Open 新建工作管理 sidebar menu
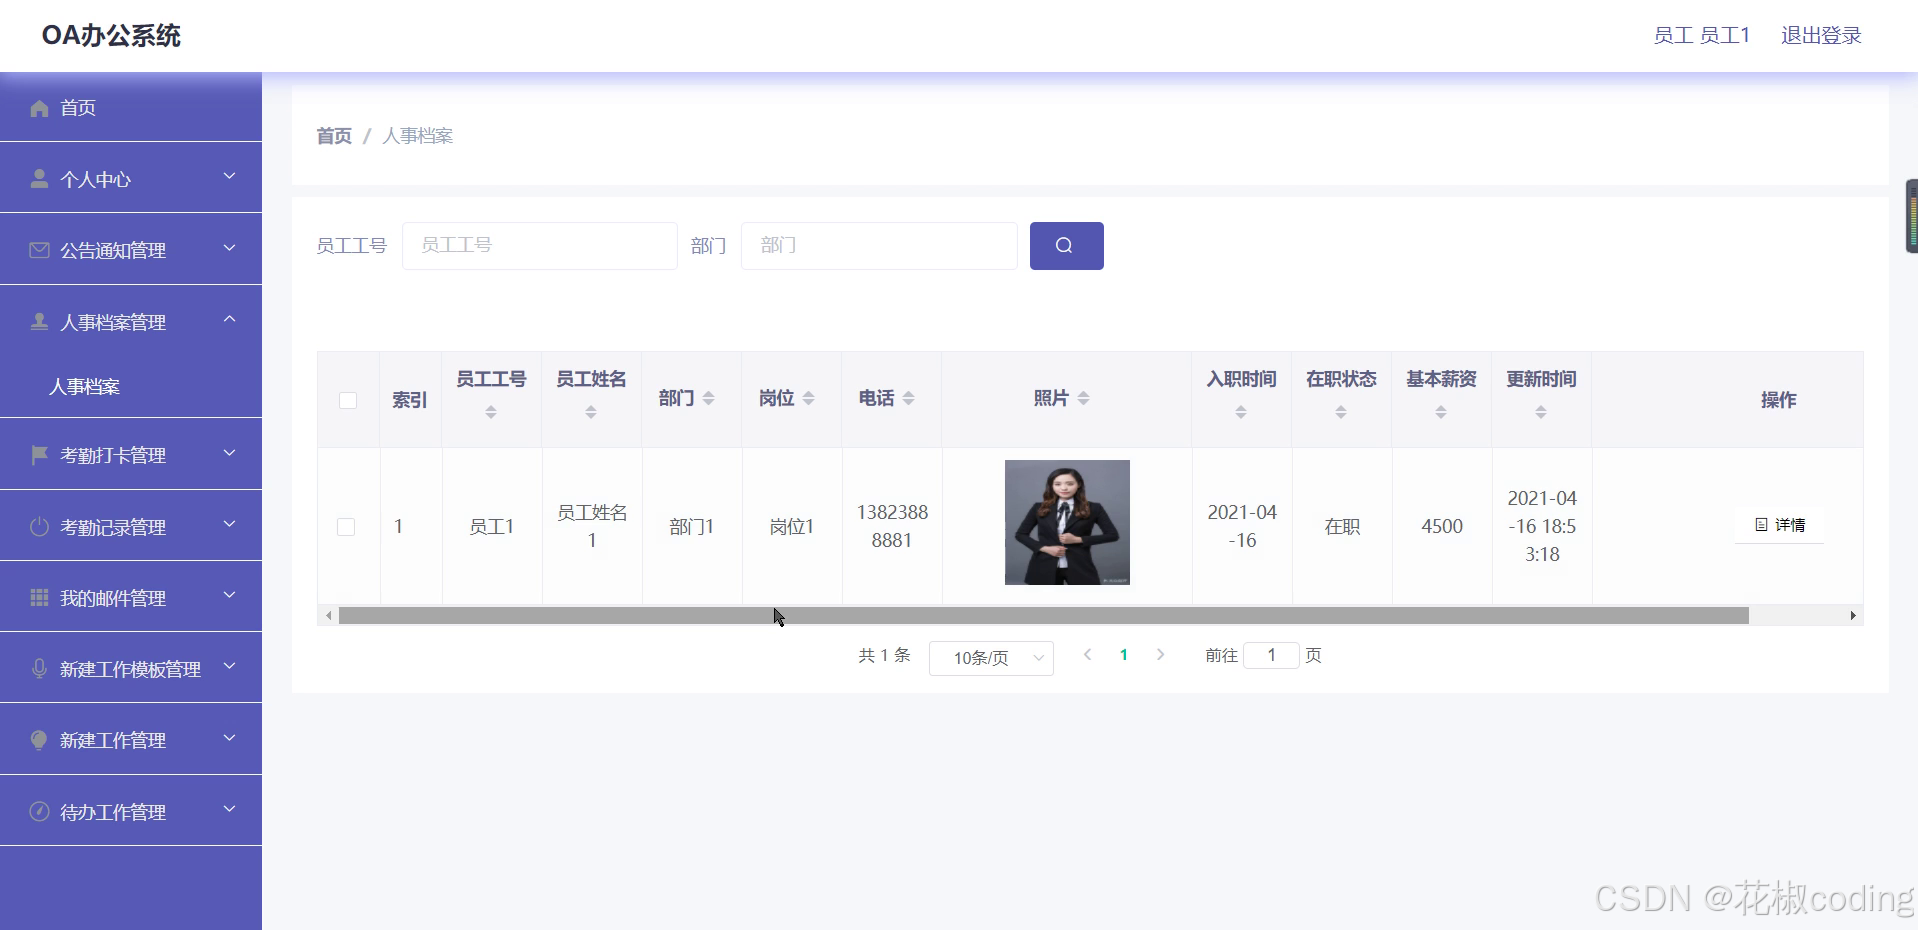 tap(131, 740)
